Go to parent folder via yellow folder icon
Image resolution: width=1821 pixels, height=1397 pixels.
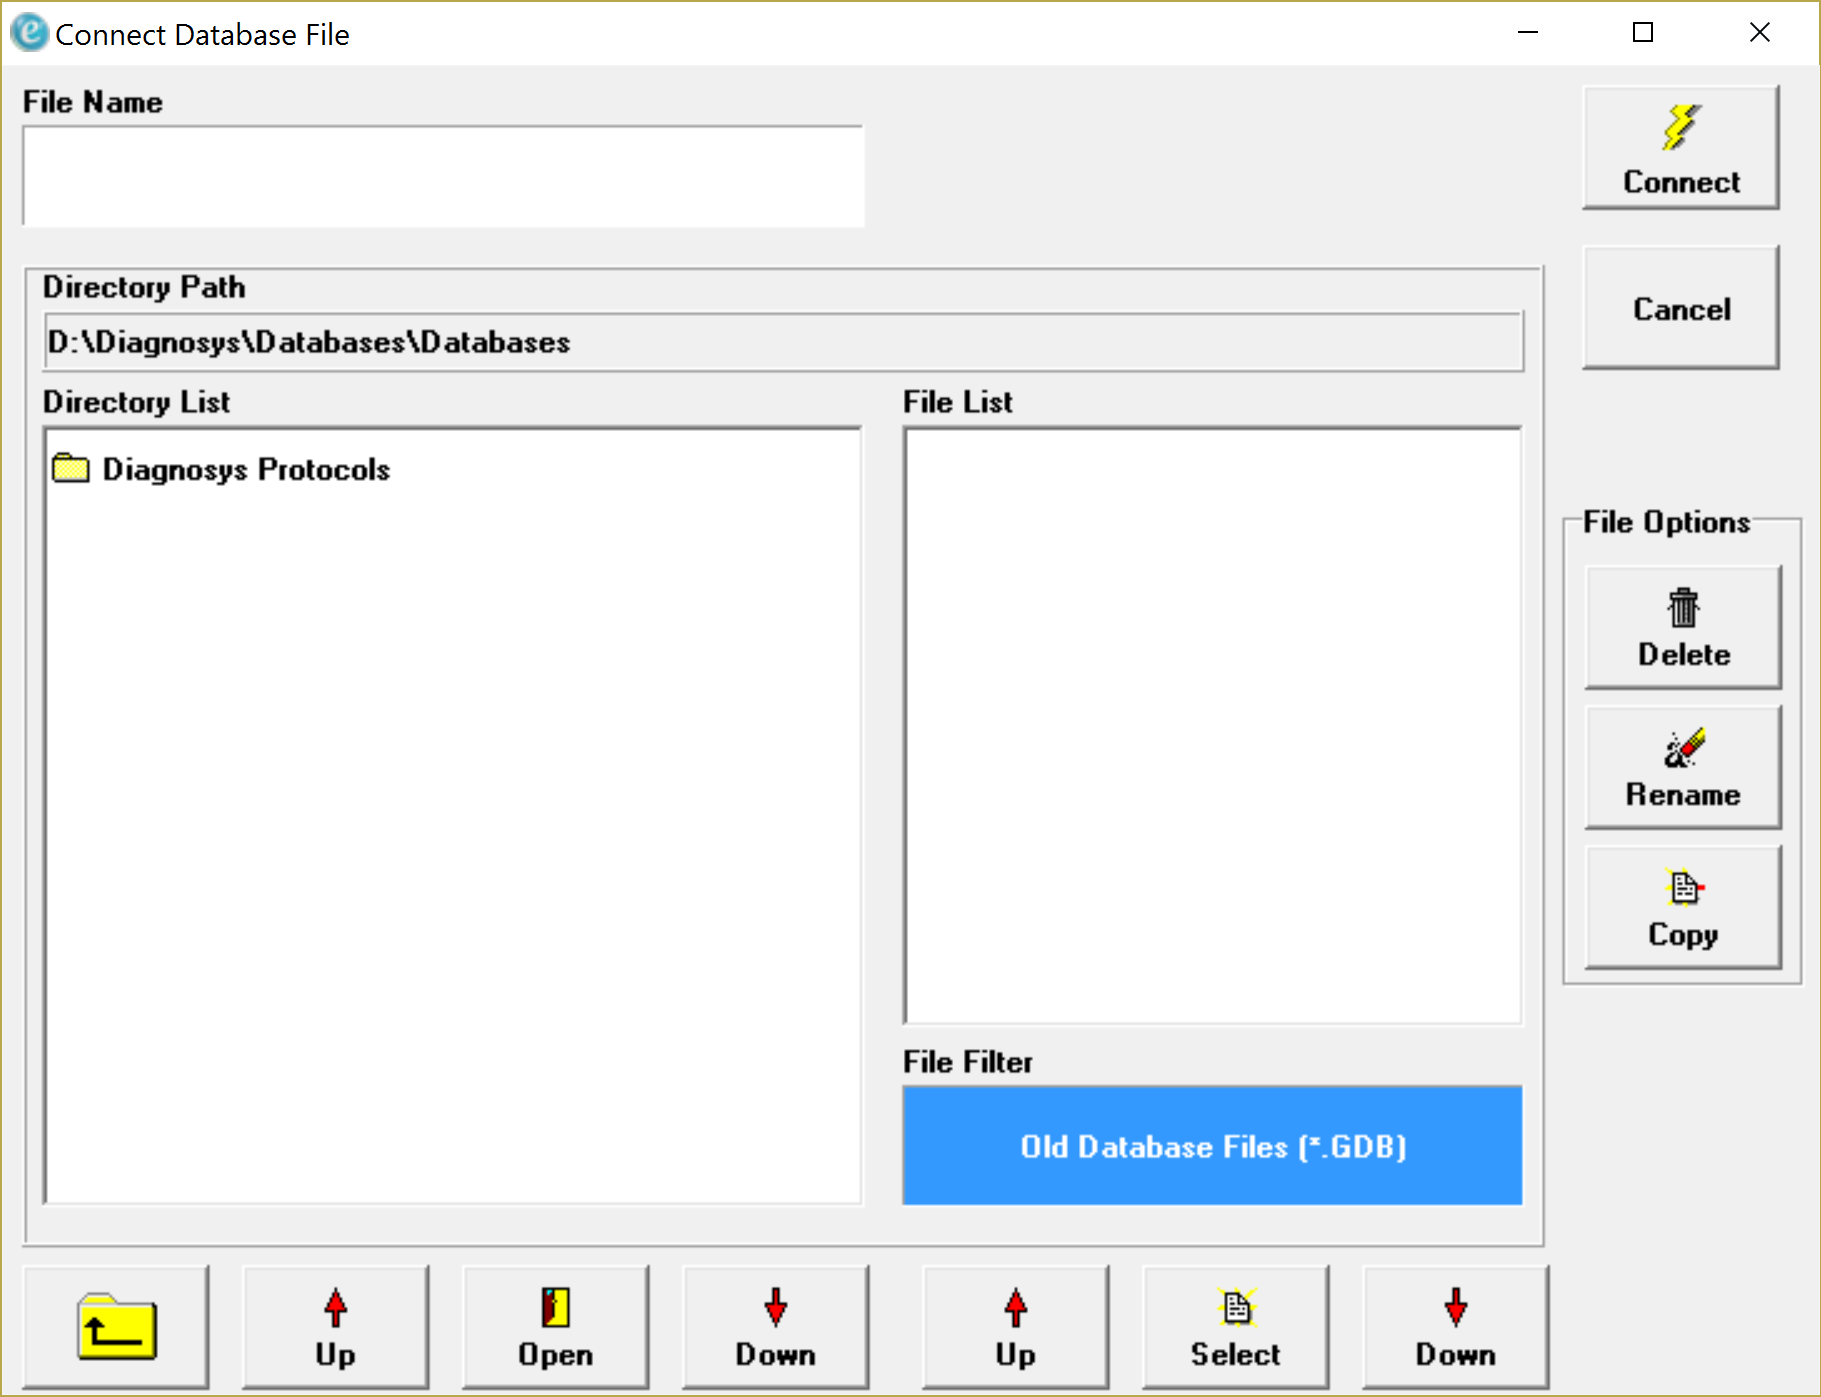(x=116, y=1327)
